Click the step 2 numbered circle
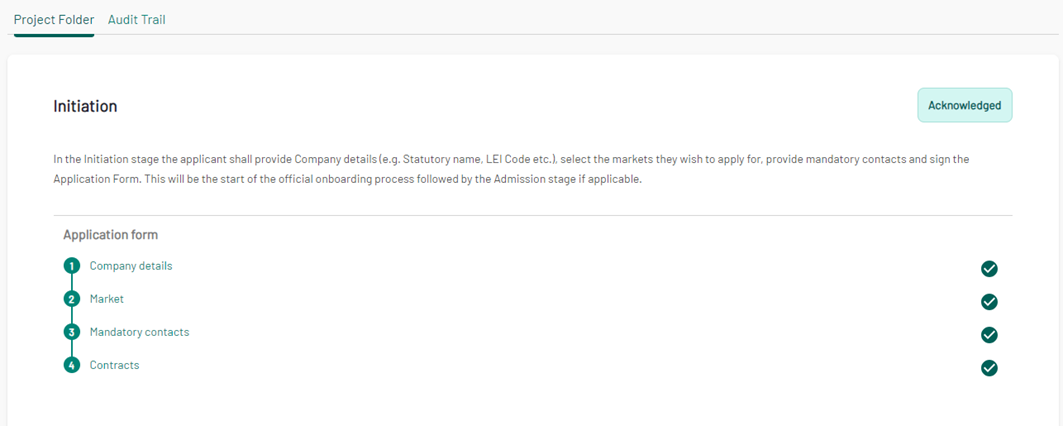The width and height of the screenshot is (1063, 426). (71, 299)
